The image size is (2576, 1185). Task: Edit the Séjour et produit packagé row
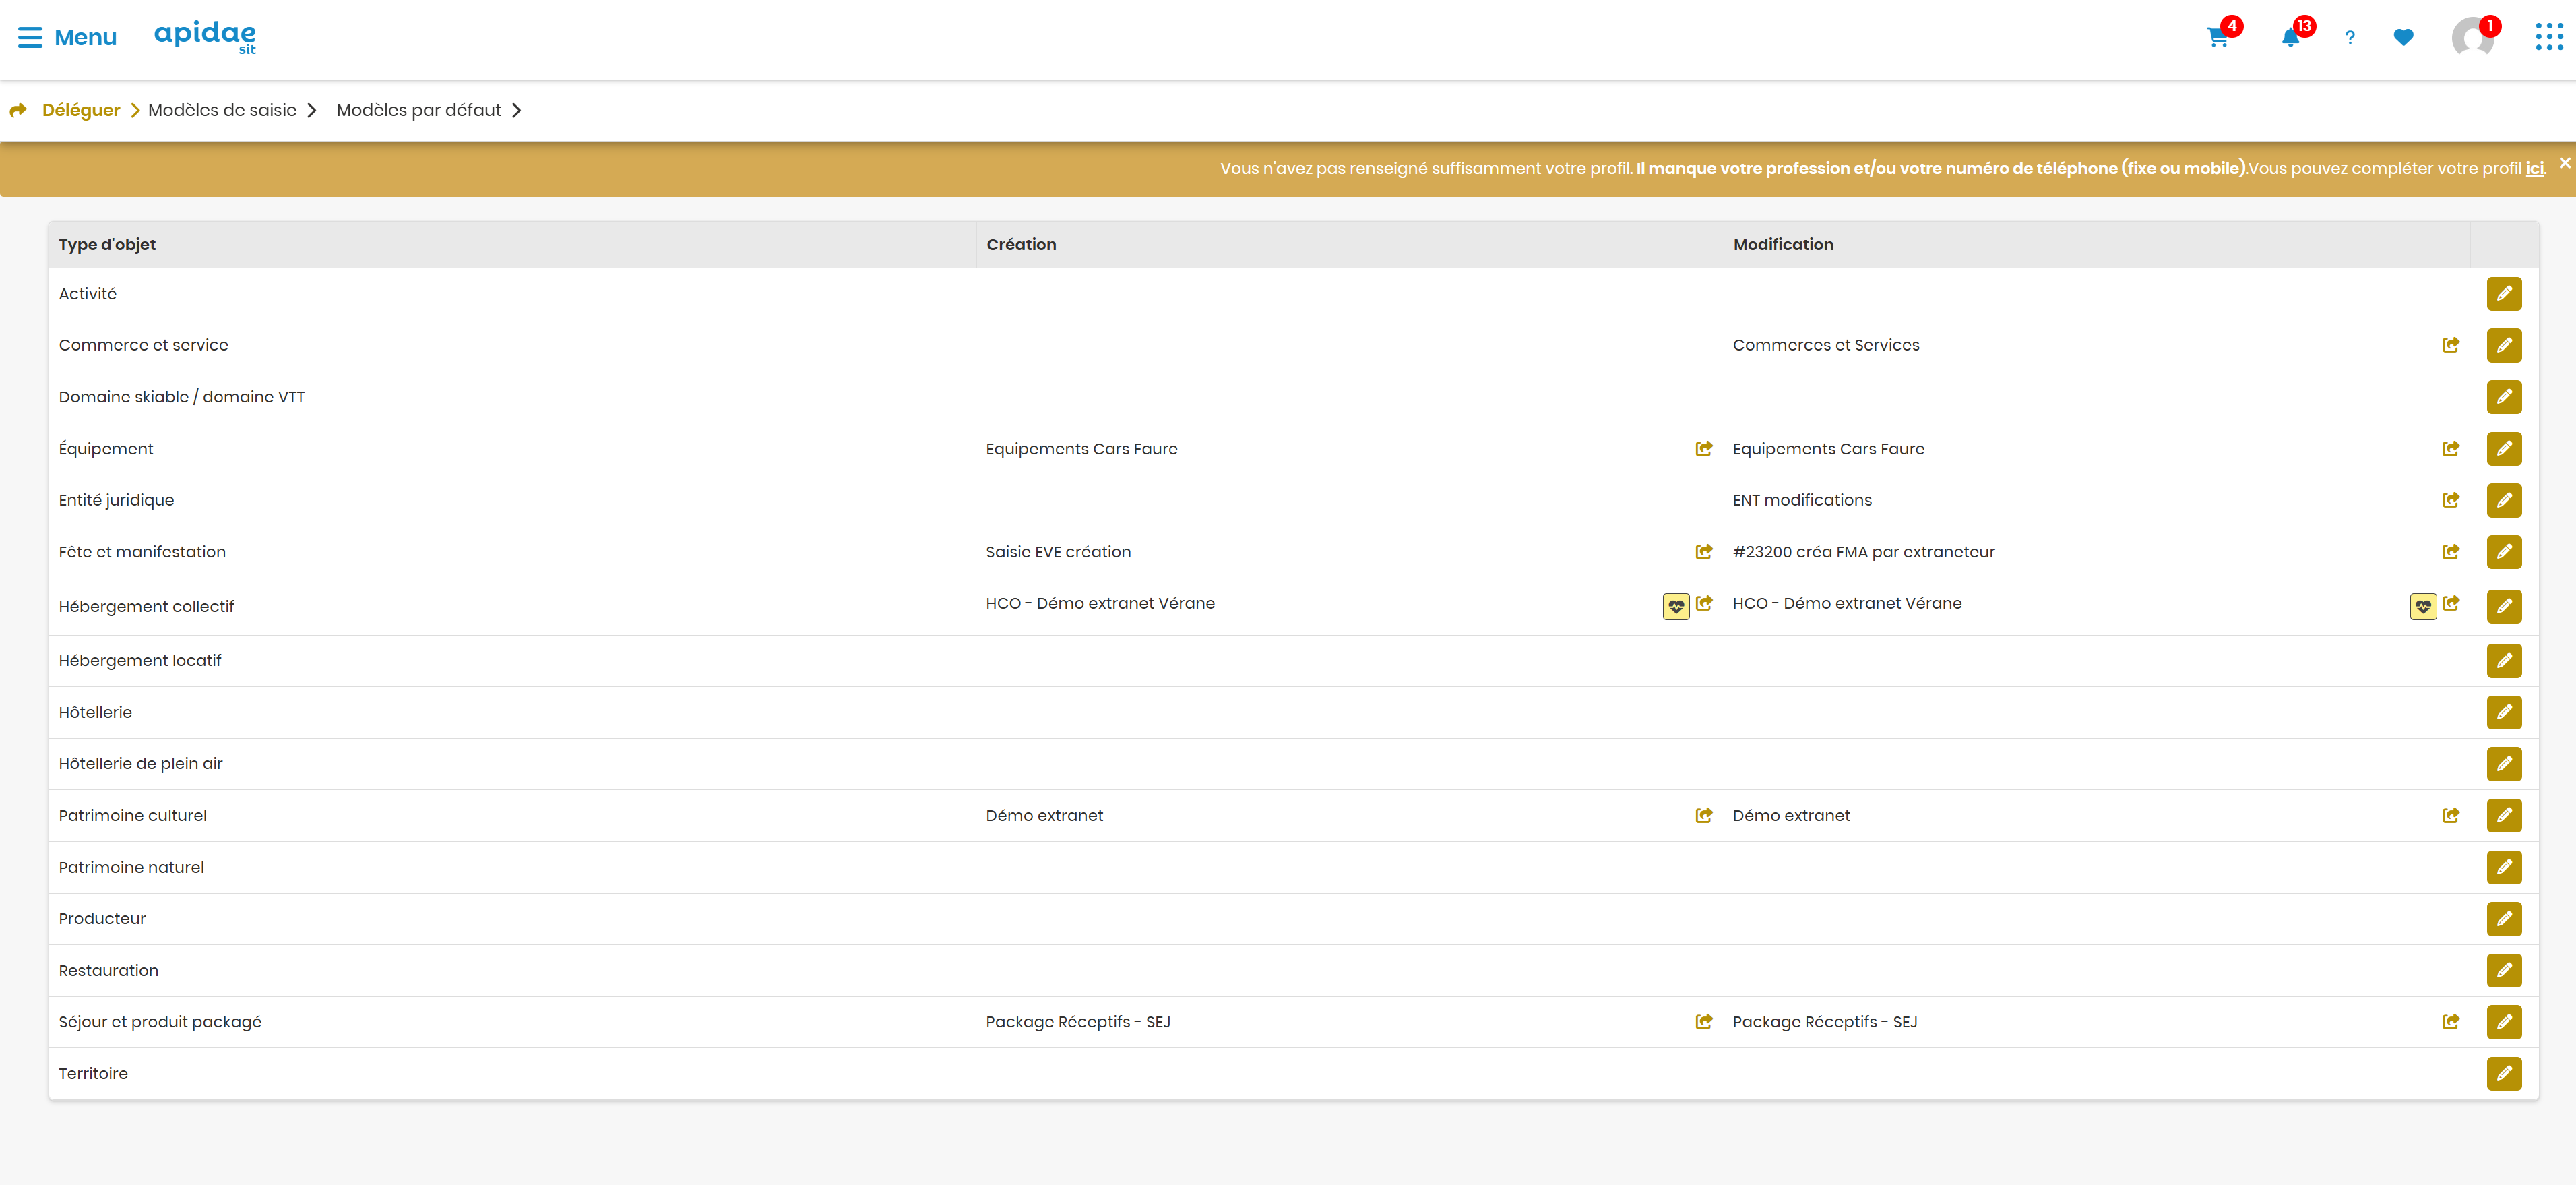pyautogui.click(x=2504, y=1022)
